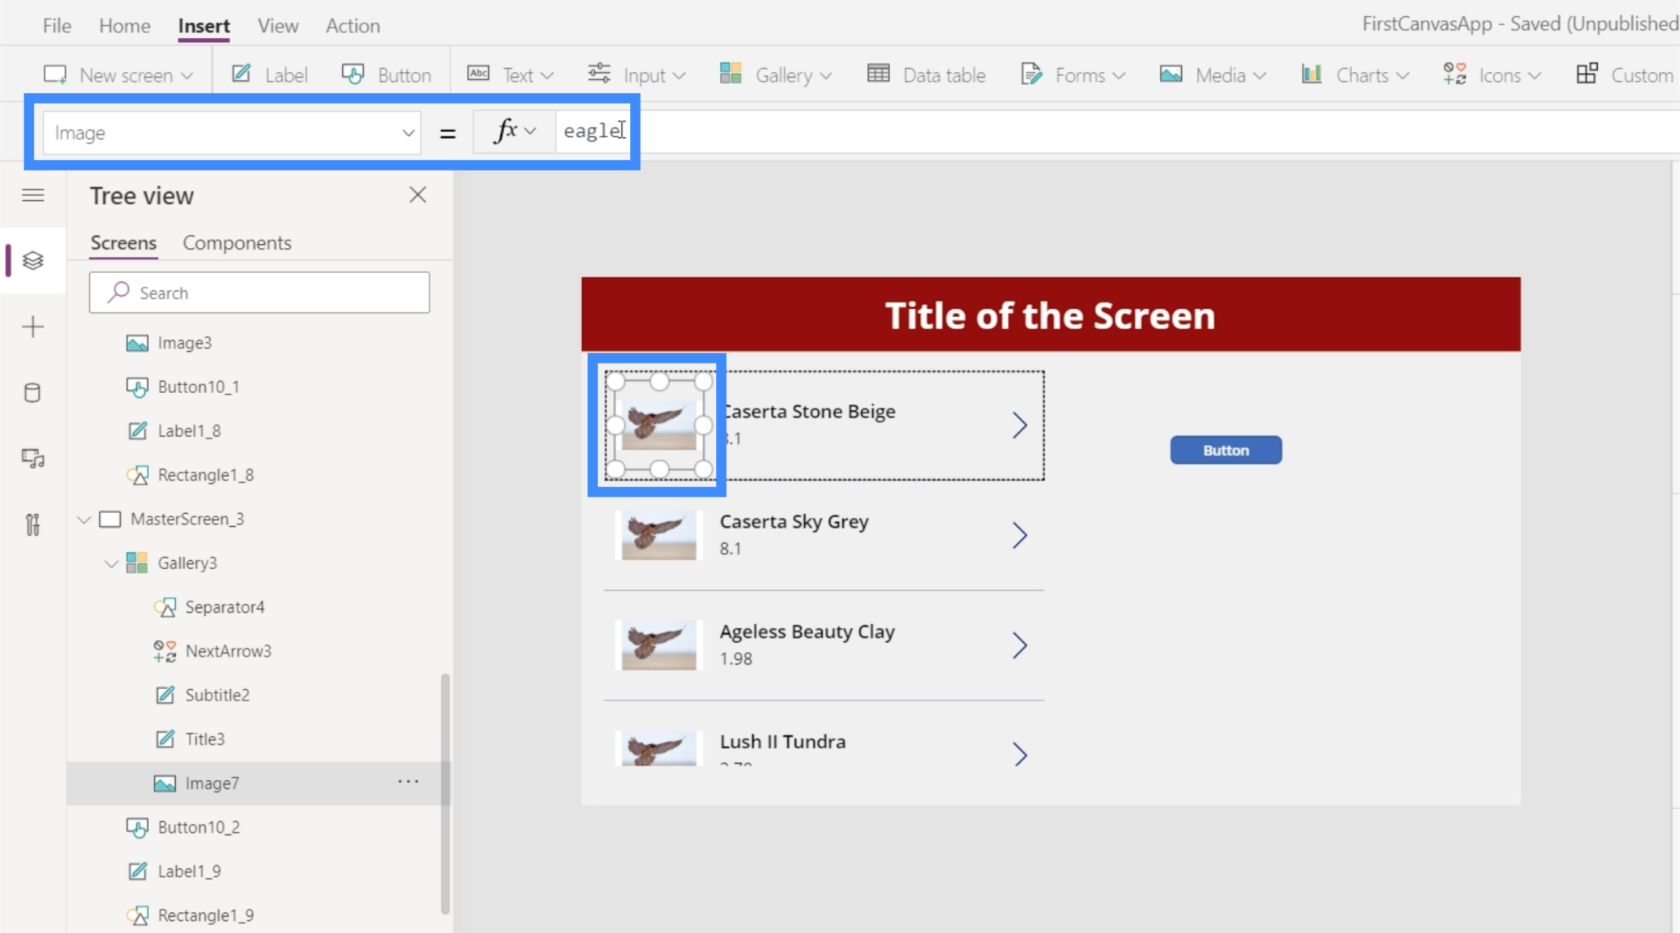Open the Media dropdown
1680x933 pixels.
[1213, 75]
